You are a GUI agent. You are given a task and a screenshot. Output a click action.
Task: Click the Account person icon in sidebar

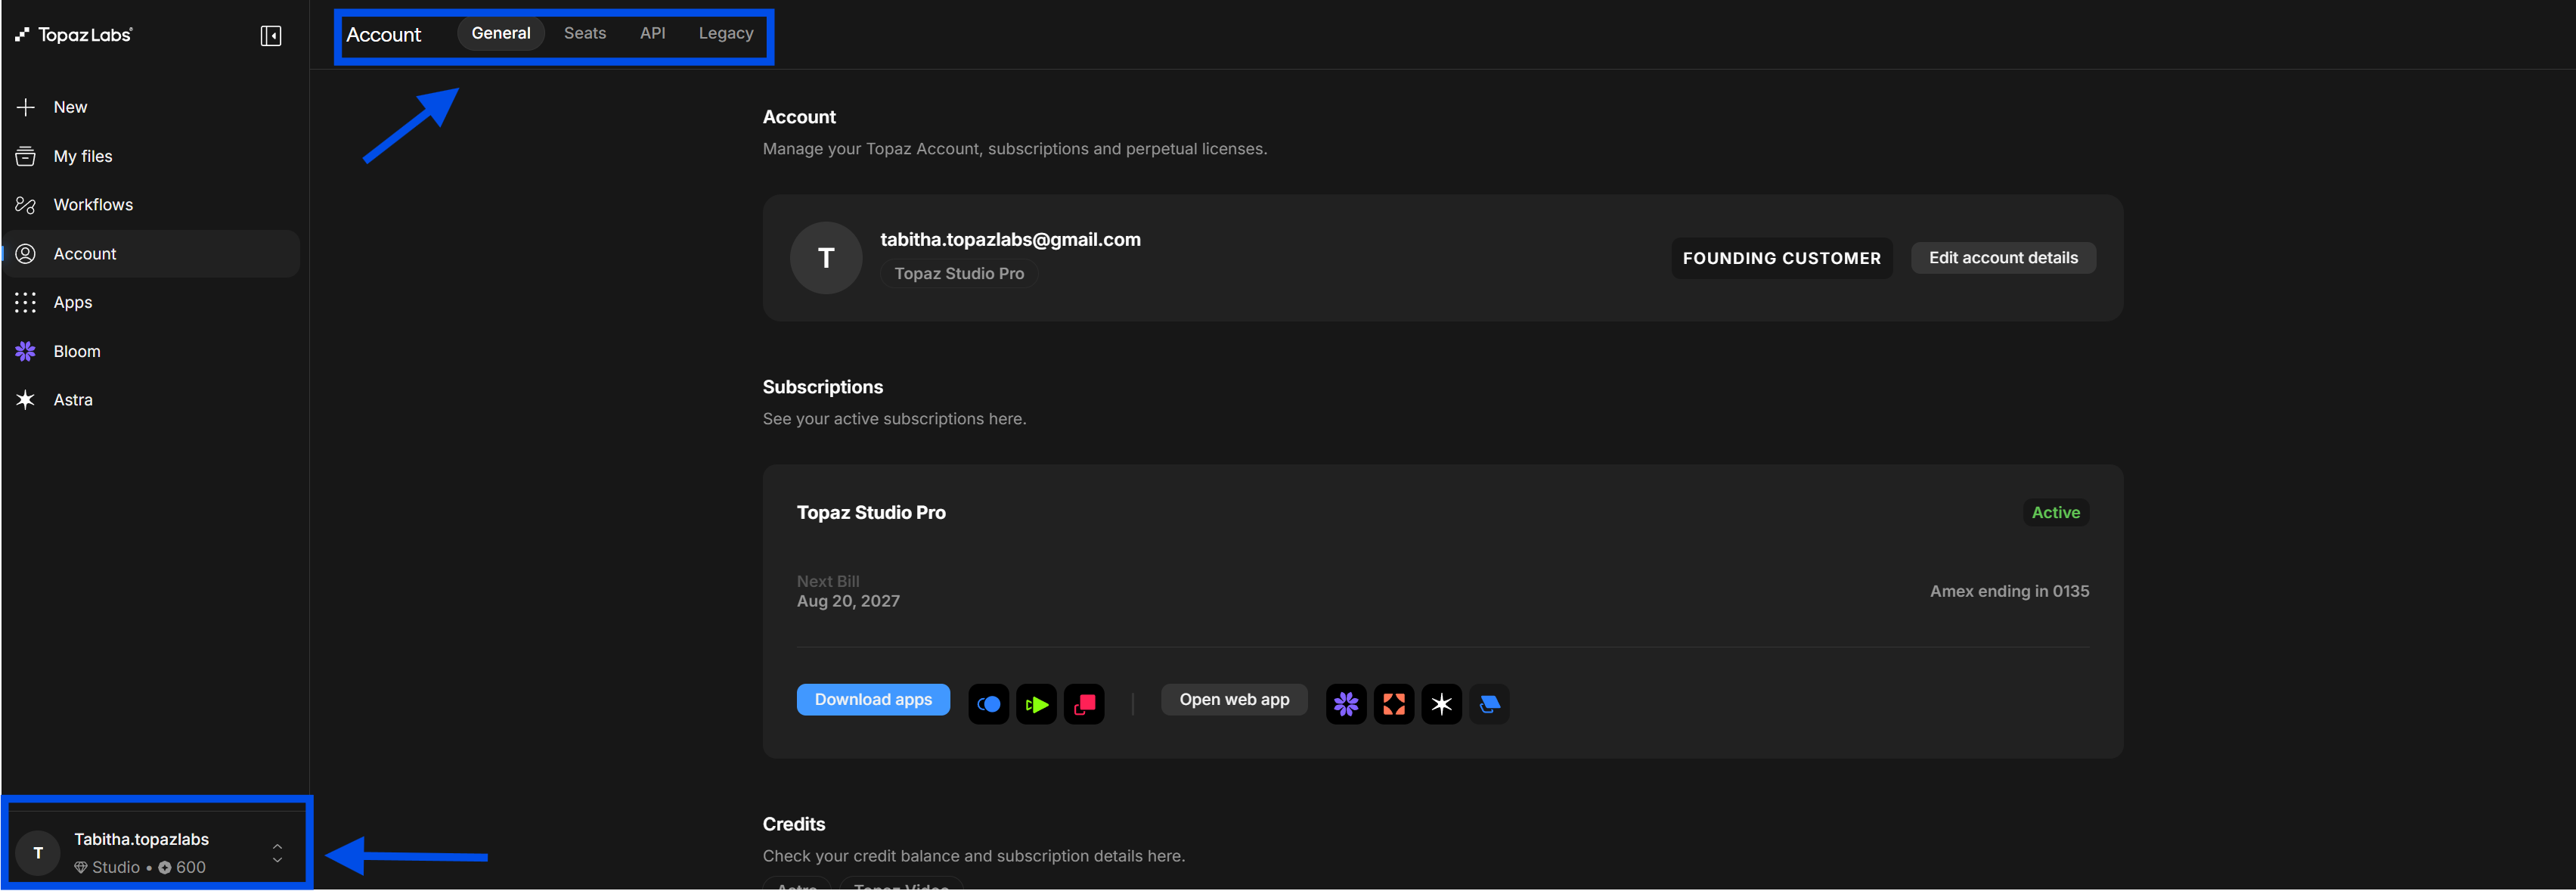(26, 254)
